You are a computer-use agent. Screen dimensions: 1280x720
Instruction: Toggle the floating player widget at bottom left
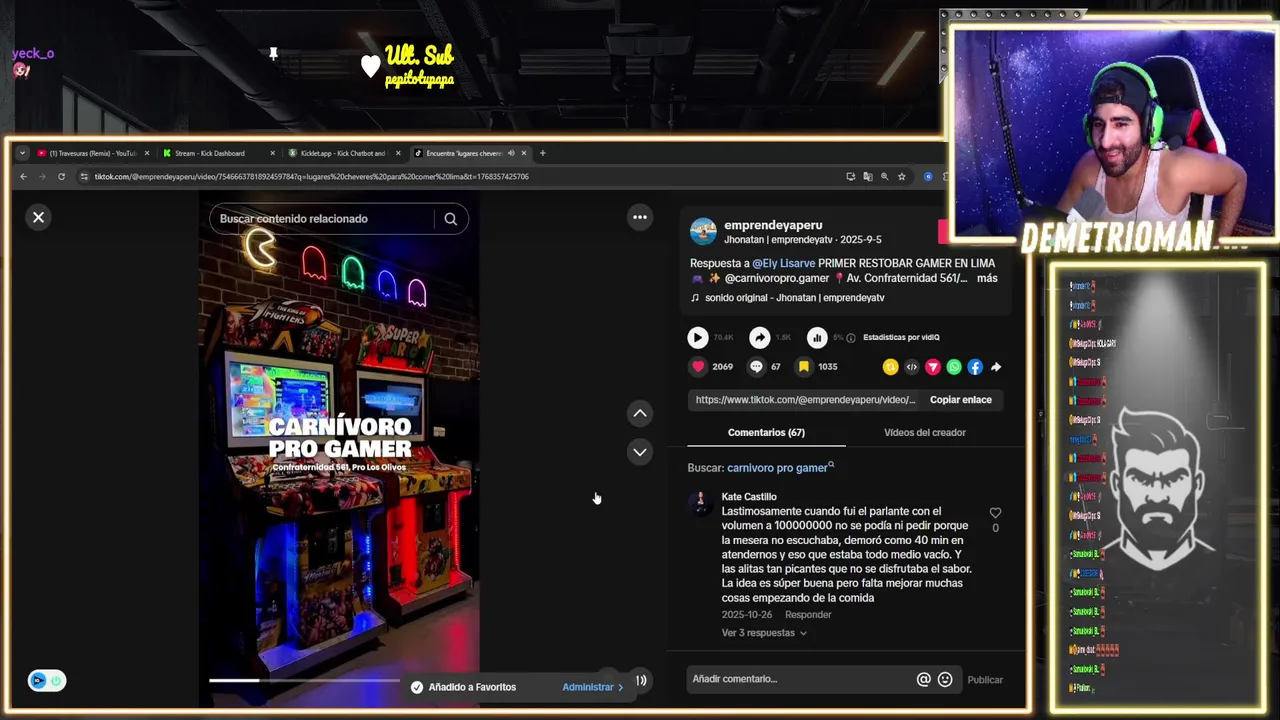pos(47,680)
